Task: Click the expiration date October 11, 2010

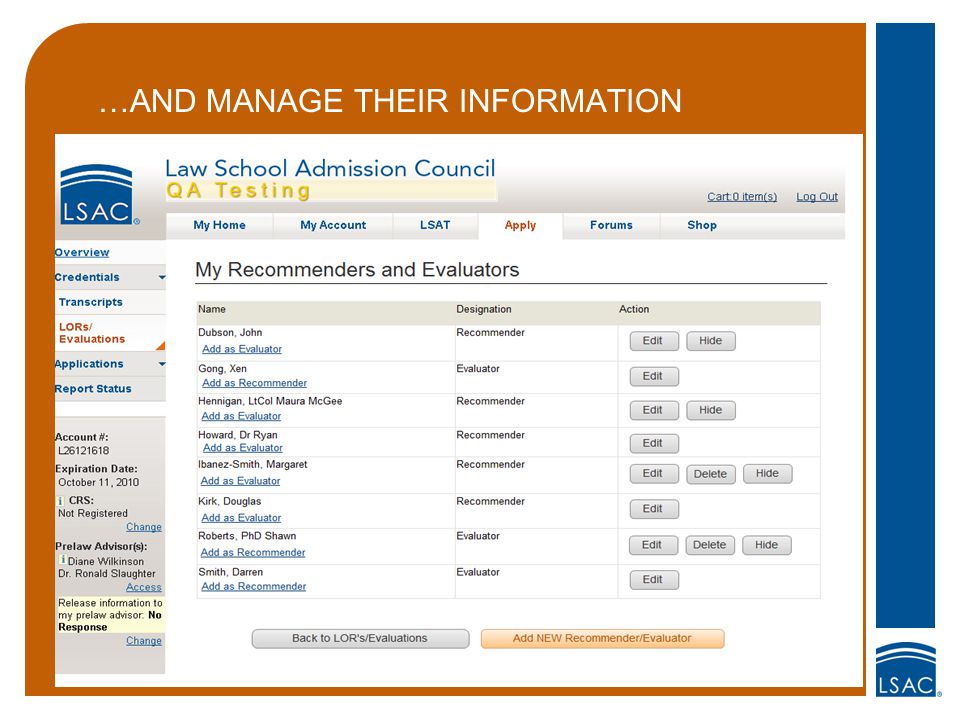Action: (99, 482)
